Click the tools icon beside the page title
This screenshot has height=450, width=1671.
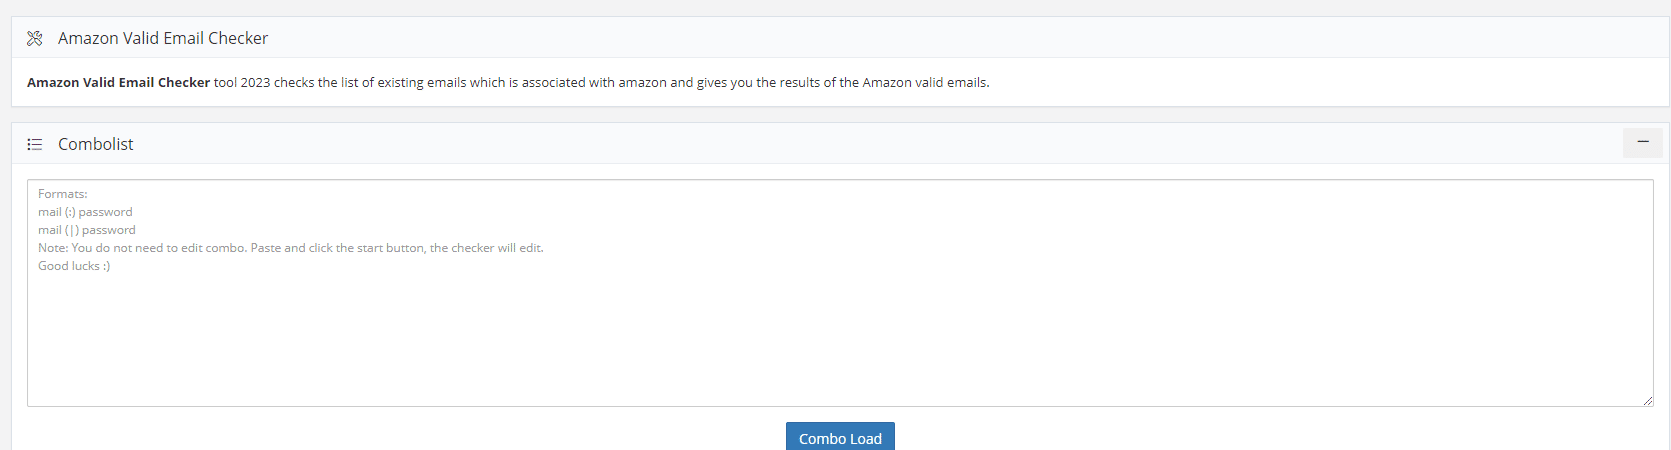(35, 38)
